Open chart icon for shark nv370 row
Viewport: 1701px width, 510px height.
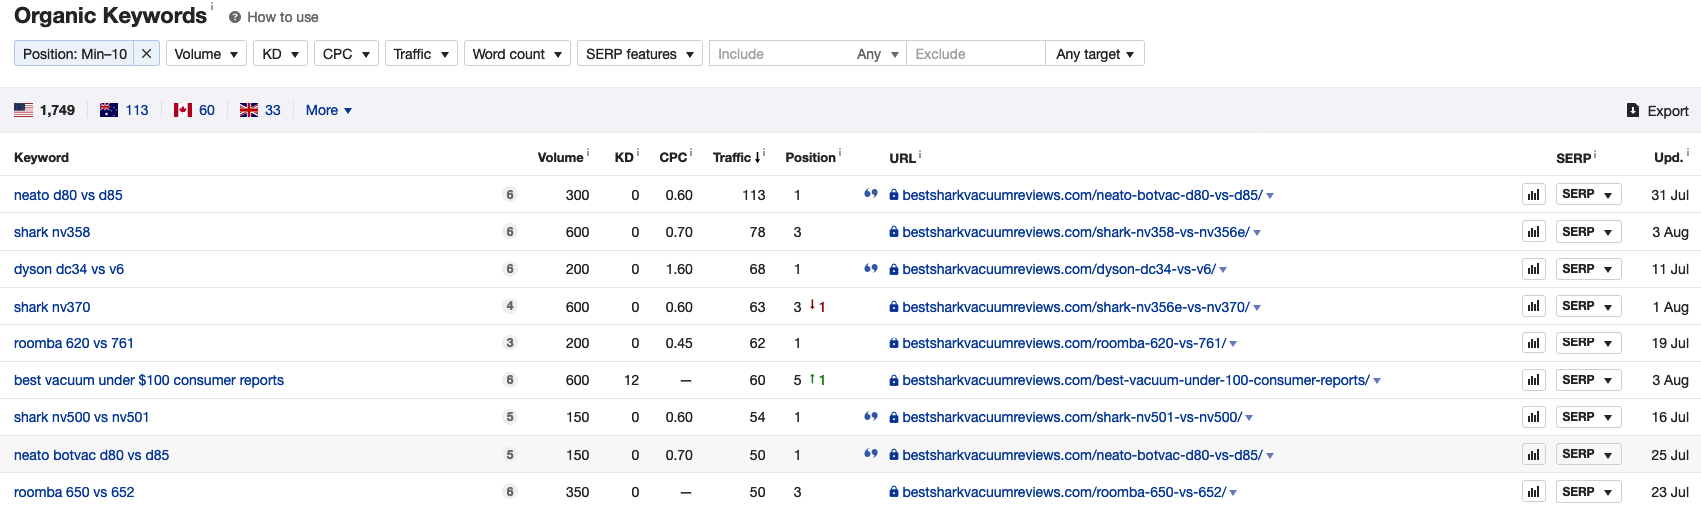(1533, 306)
